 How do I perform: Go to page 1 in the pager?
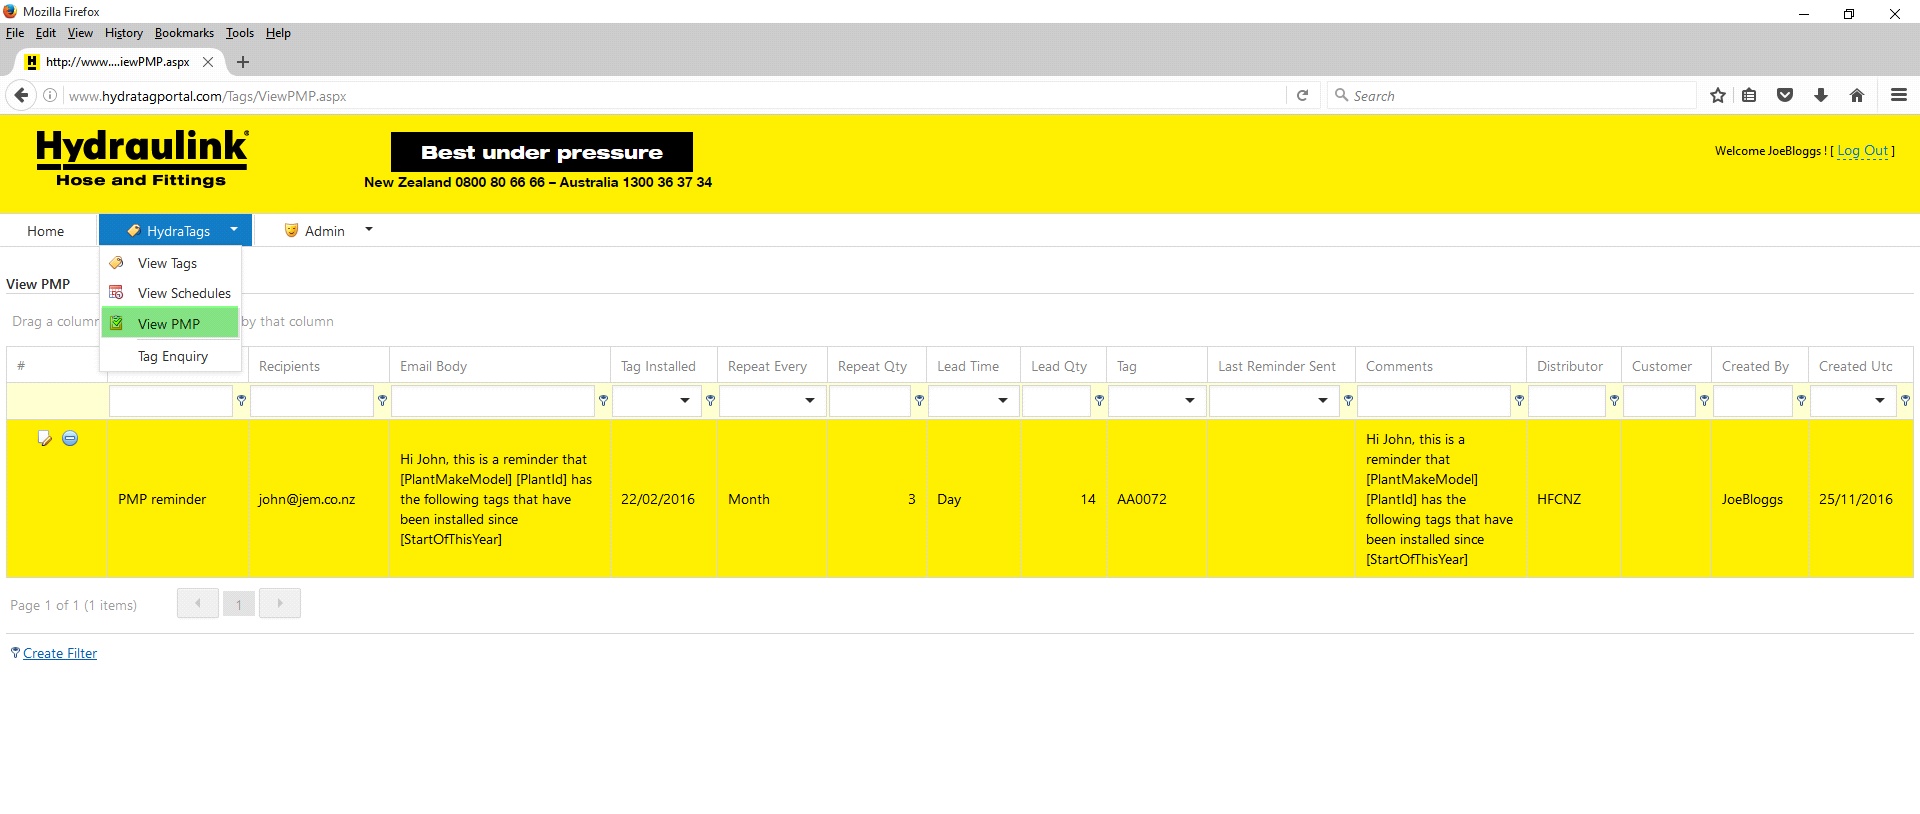(239, 604)
